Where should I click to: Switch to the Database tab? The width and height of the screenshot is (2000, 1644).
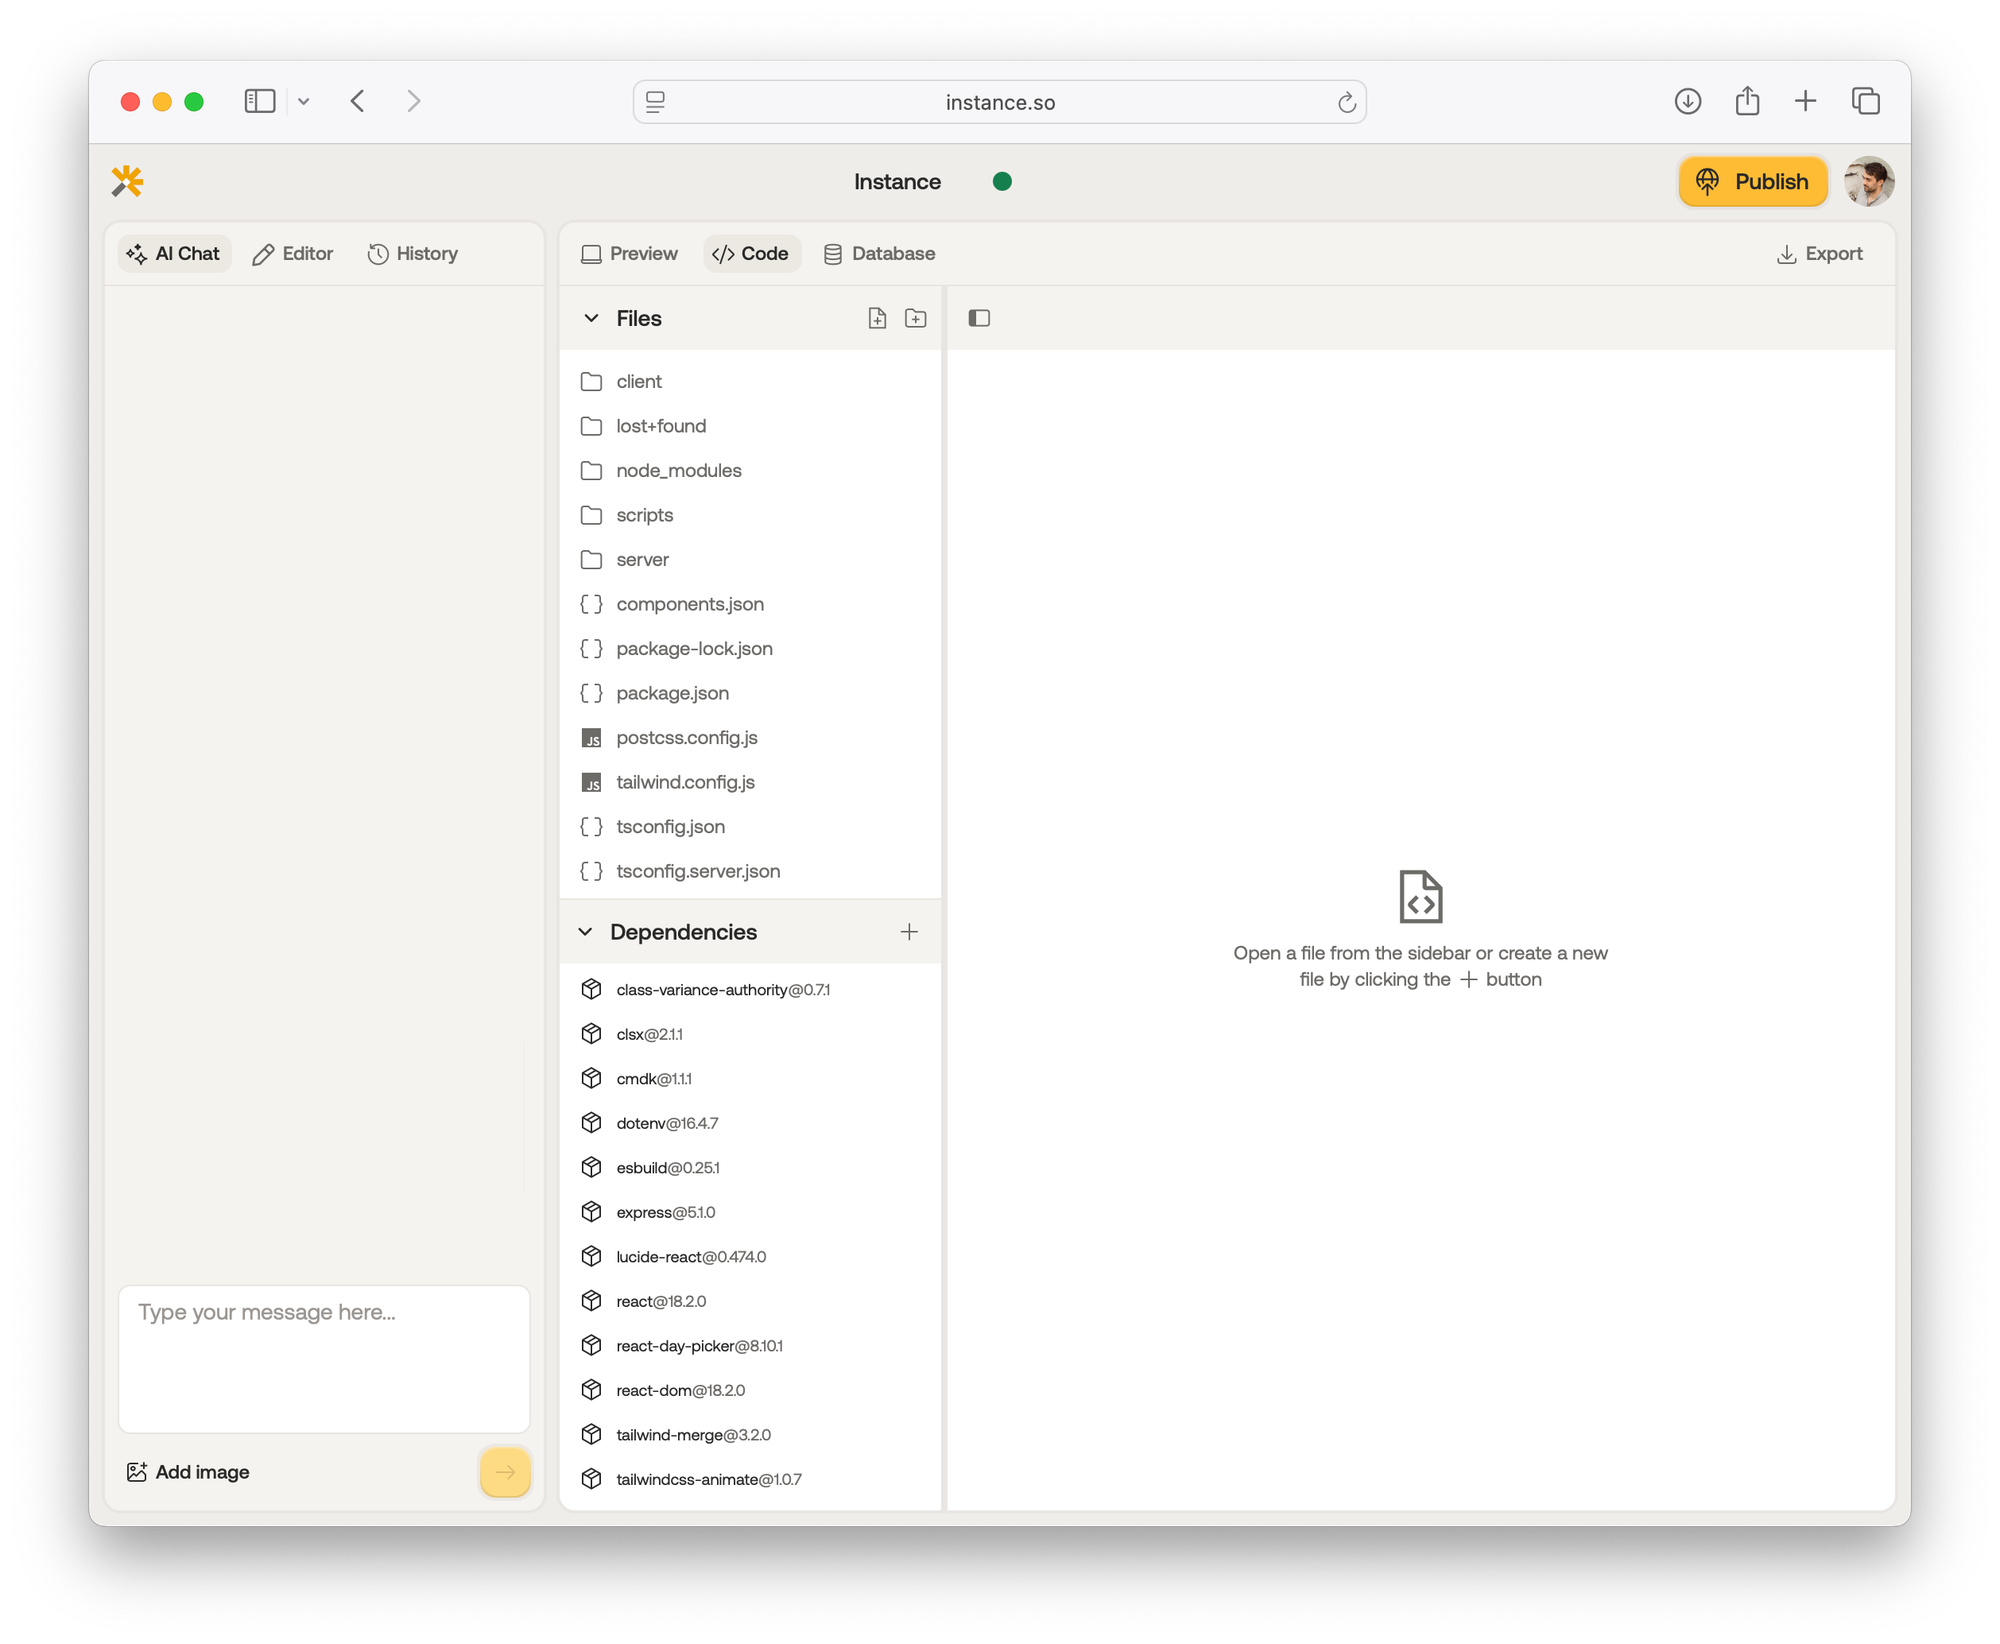[x=880, y=254]
